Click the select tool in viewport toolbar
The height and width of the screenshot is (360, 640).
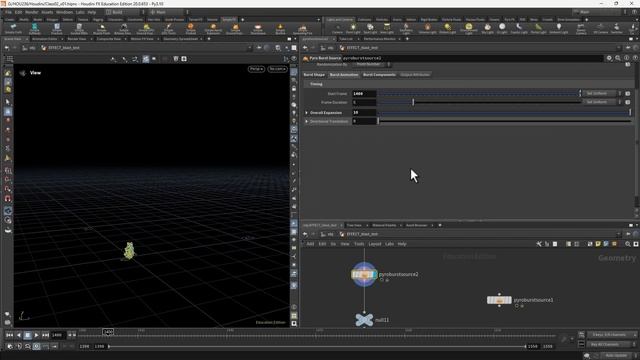(x=8, y=102)
